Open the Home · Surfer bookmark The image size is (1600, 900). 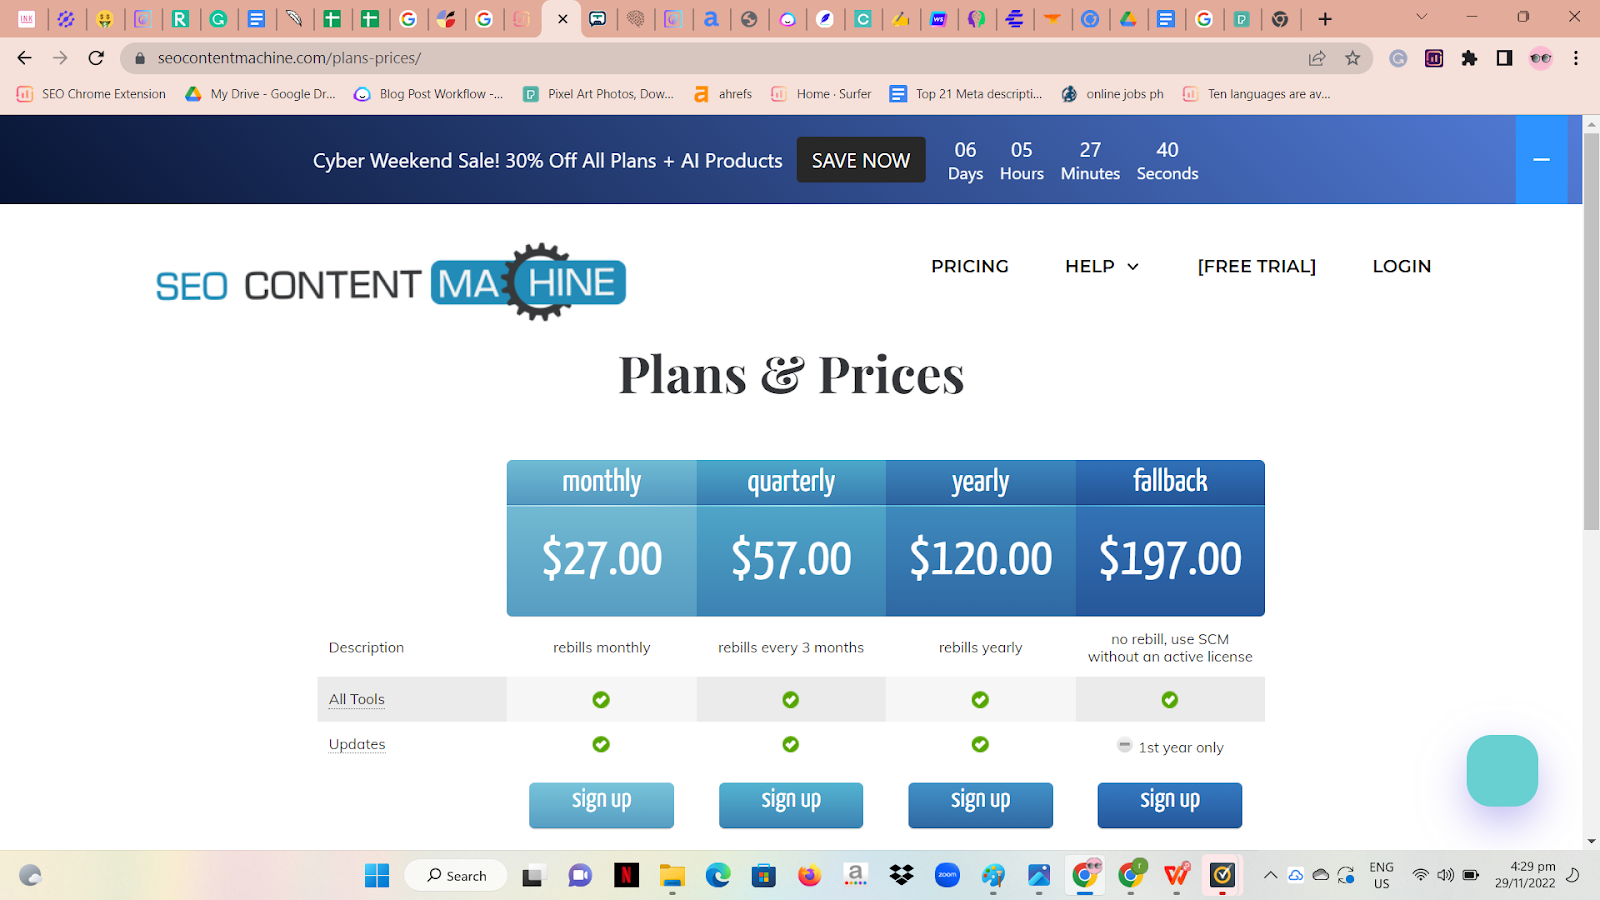coord(821,94)
